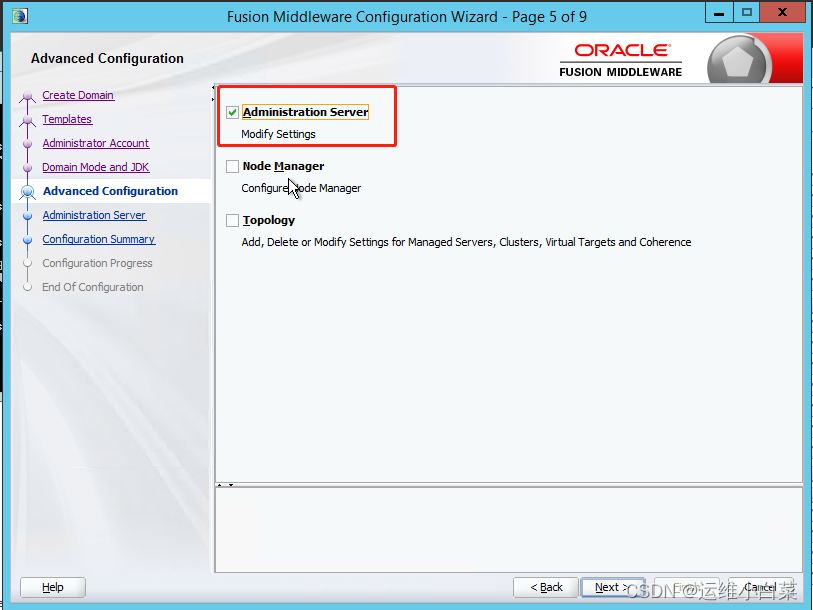Screen dimensions: 813x610
Task: Click the Next button
Action: [613, 587]
